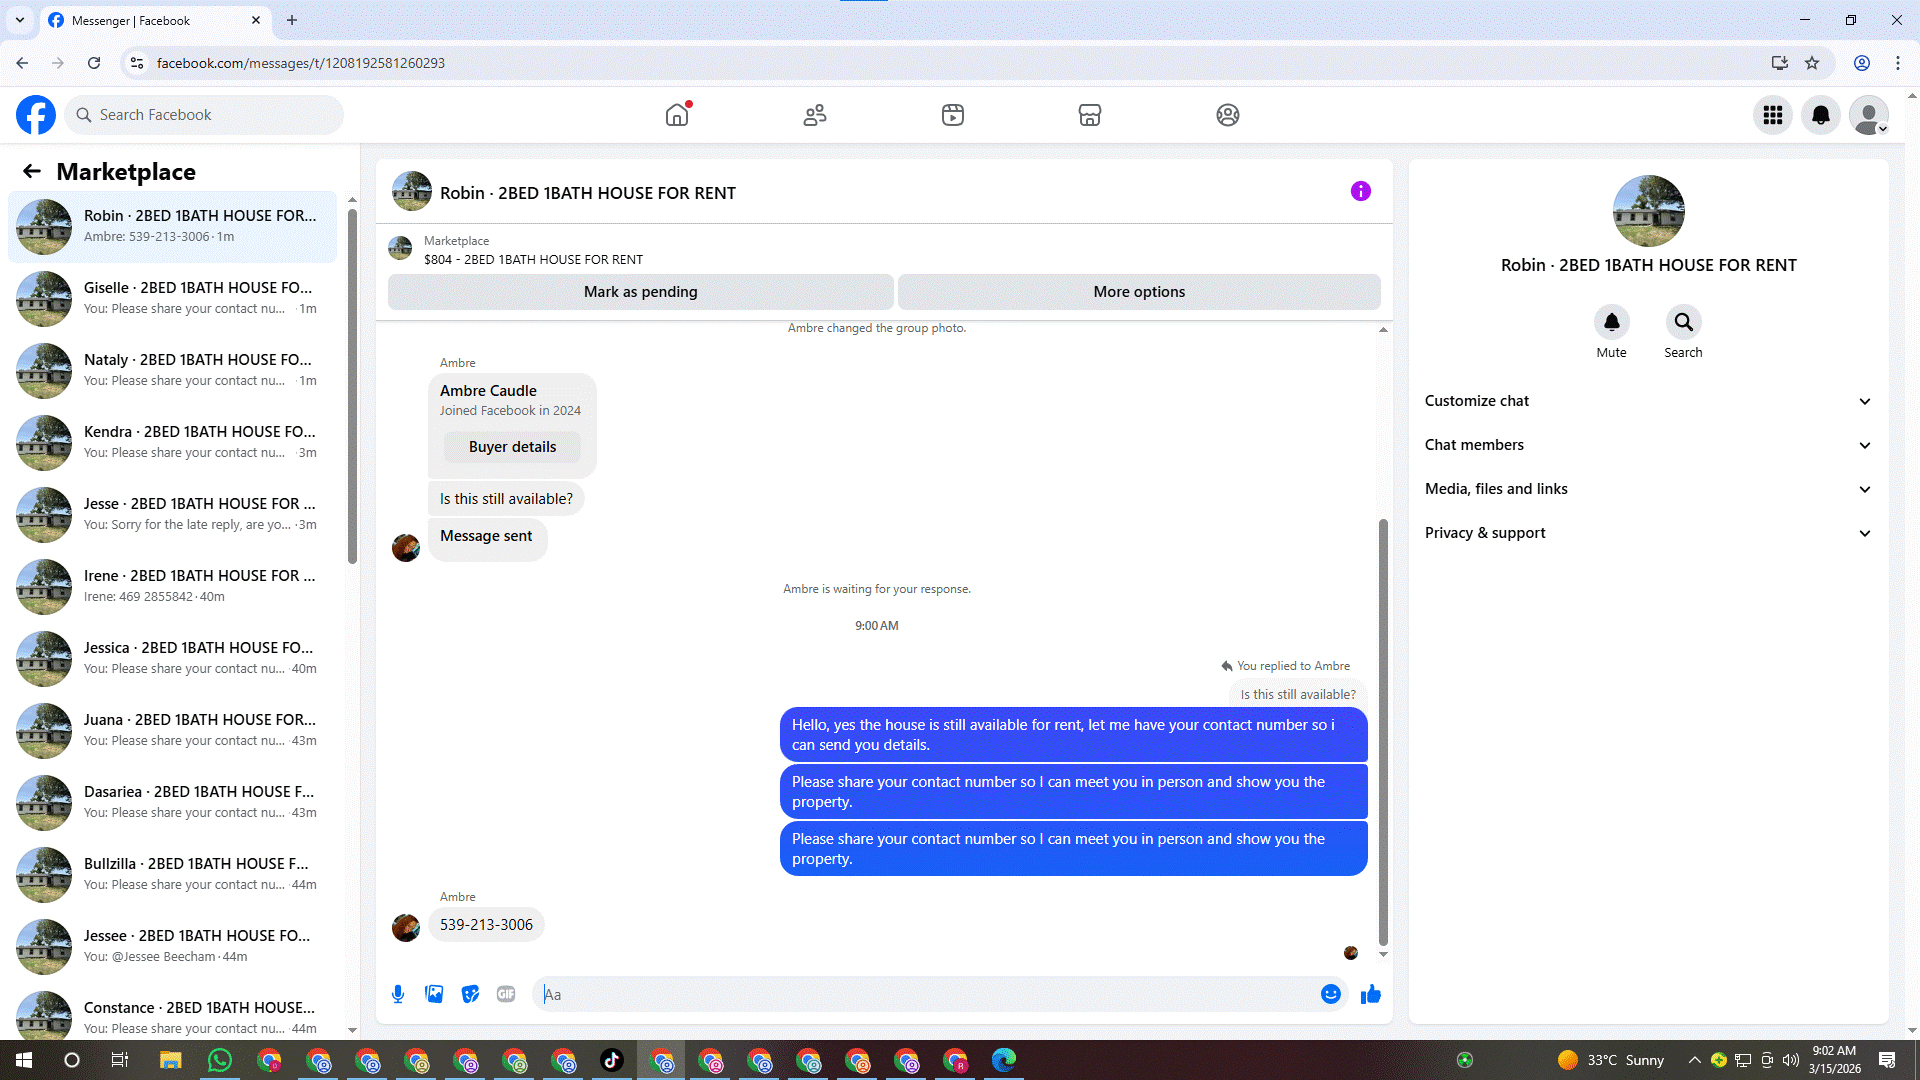The image size is (1920, 1080).
Task: Open the taskbar clock showing 9:02 AM
Action: tap(1834, 1060)
